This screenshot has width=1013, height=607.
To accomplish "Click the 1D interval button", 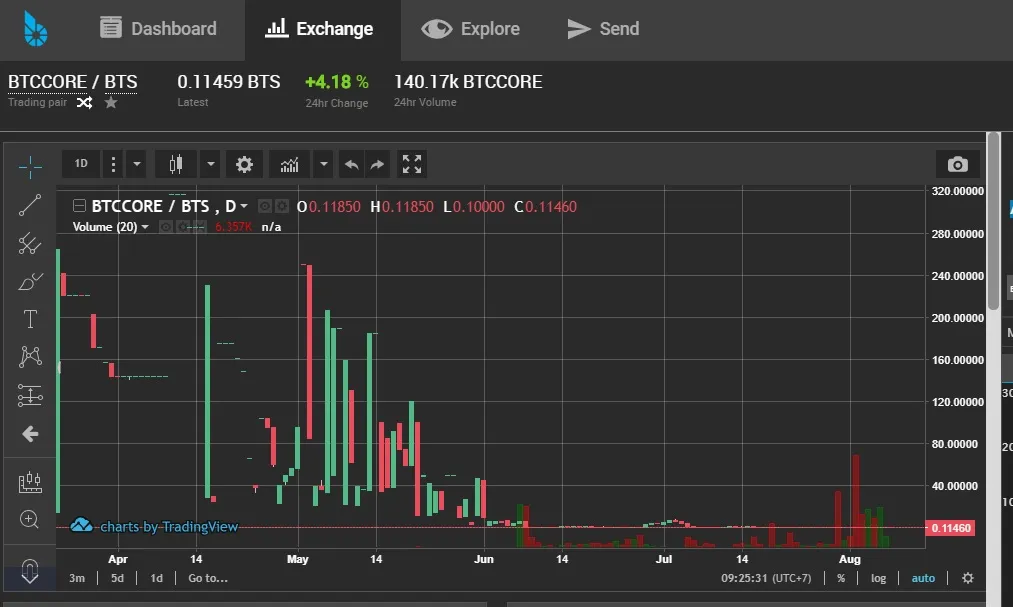I will 81,164.
